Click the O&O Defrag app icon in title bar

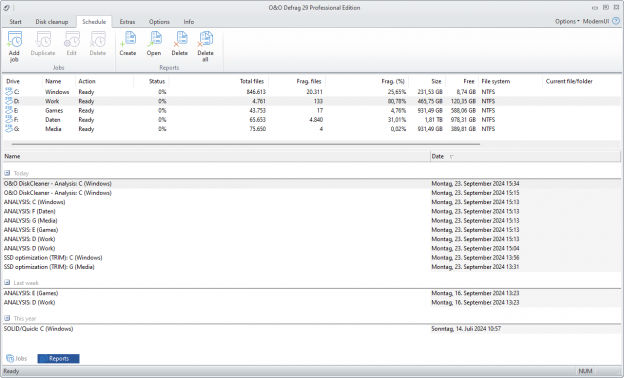point(6,8)
